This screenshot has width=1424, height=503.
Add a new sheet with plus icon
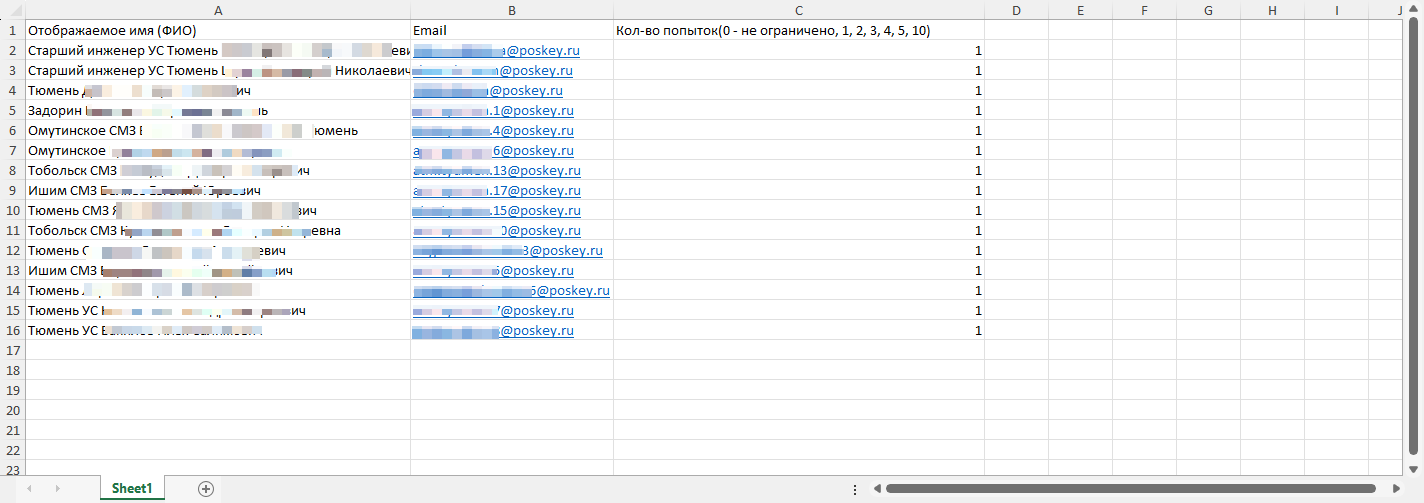(x=206, y=489)
